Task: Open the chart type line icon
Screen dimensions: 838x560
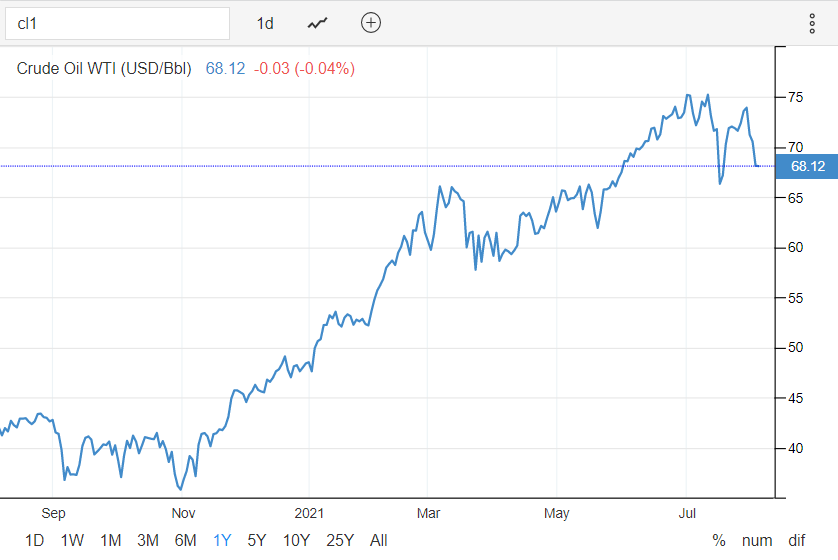Action: 318,23
